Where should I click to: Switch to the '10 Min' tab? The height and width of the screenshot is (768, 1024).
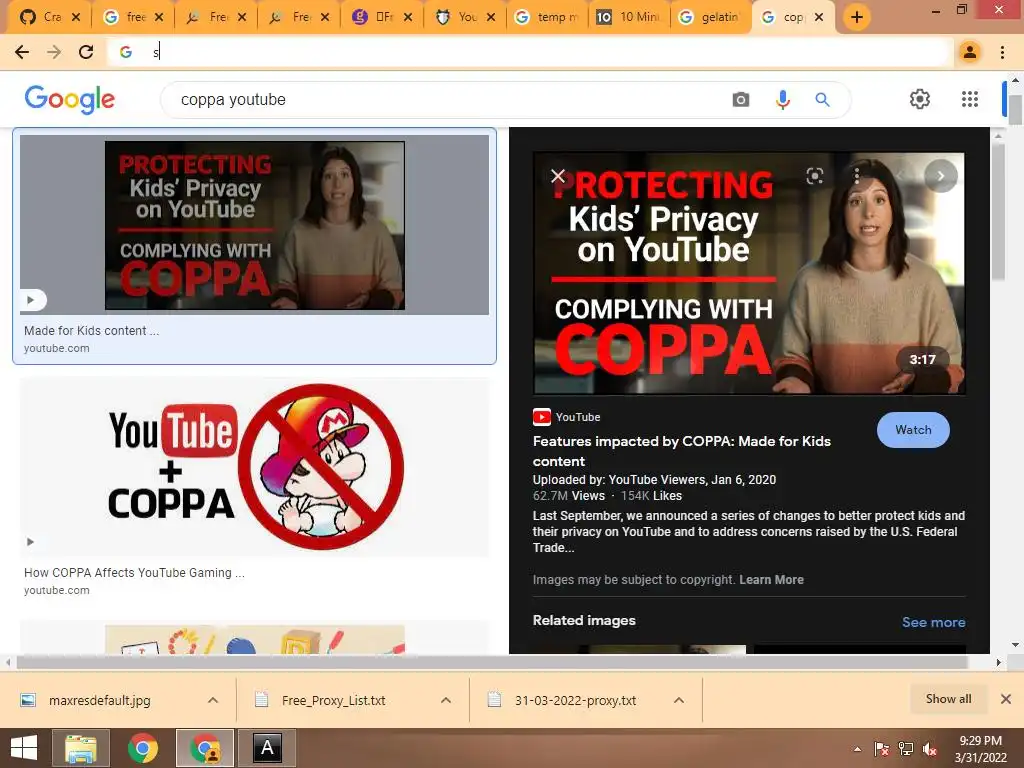(630, 17)
